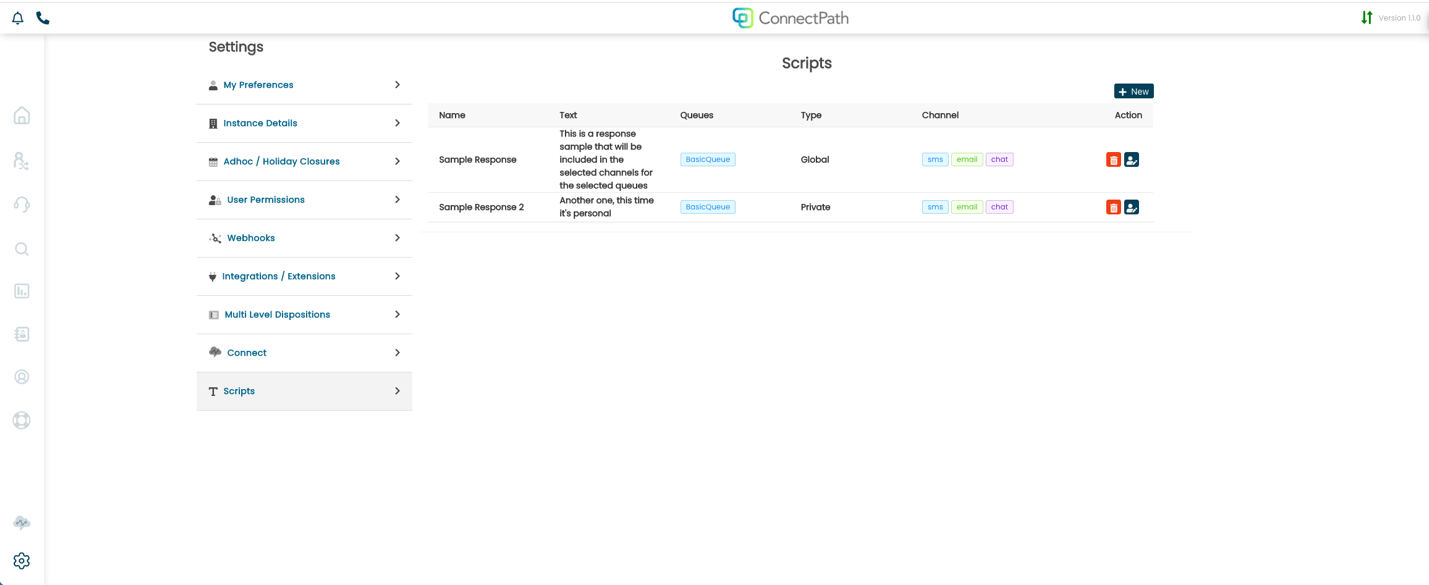Edit Sample Response 2 with the edit icon
The image size is (1429, 585).
pyautogui.click(x=1131, y=207)
